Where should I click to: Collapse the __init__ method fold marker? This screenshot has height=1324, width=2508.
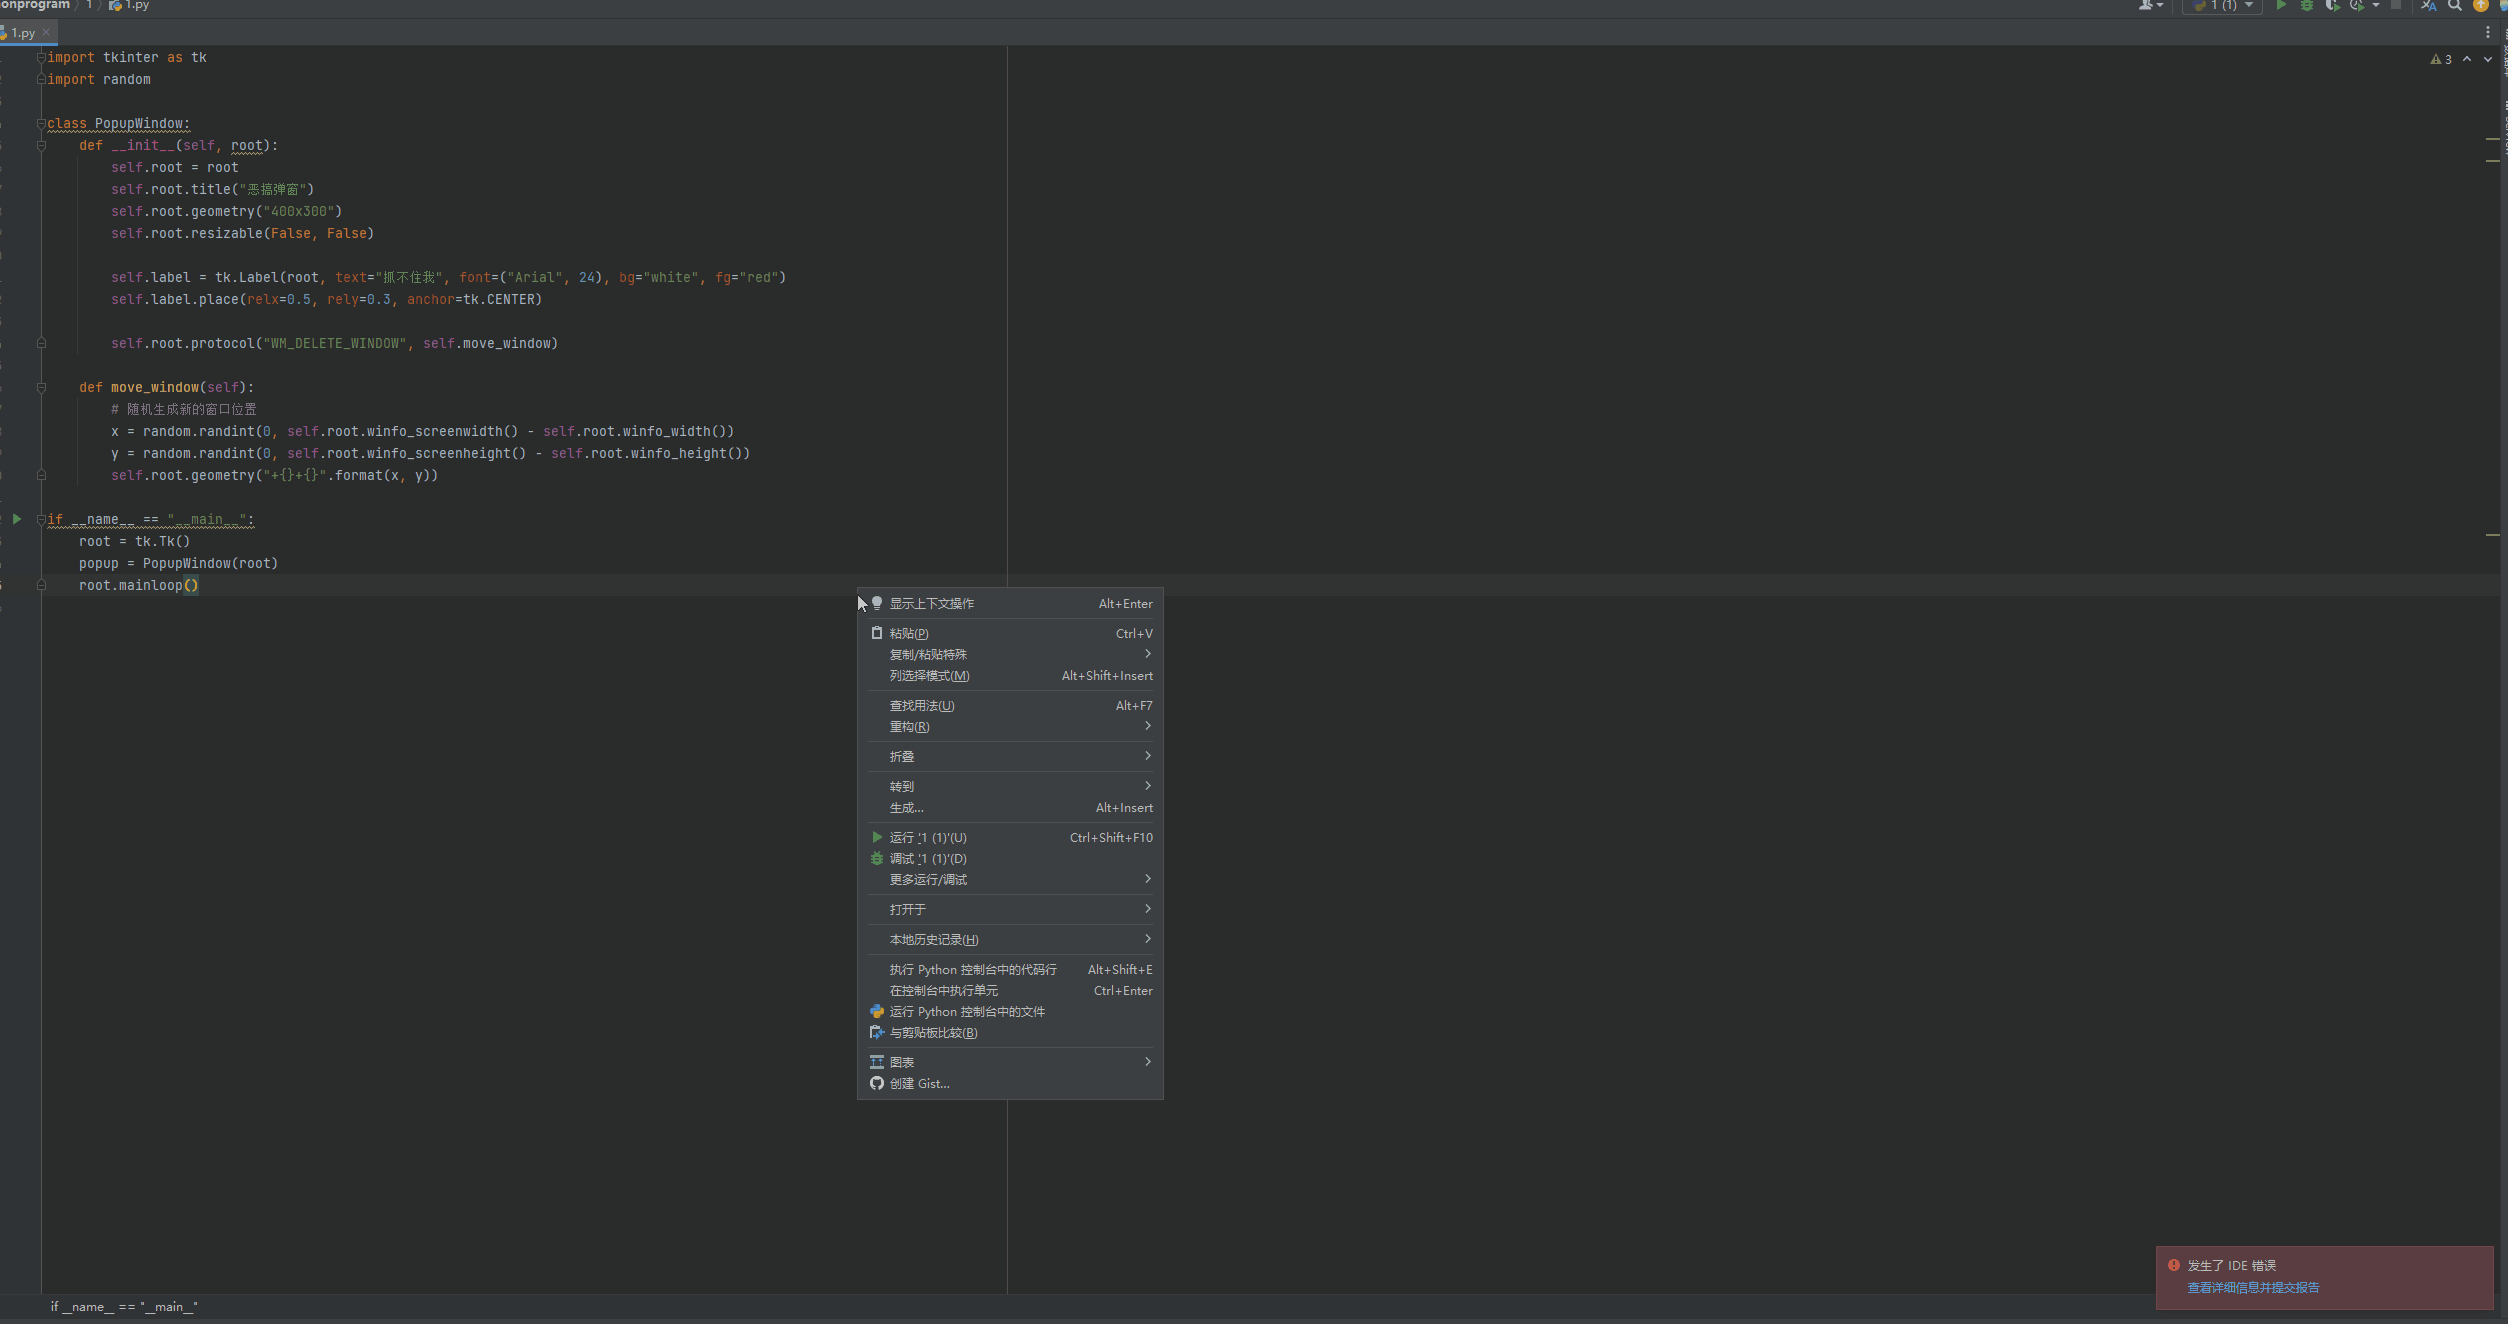click(x=41, y=146)
